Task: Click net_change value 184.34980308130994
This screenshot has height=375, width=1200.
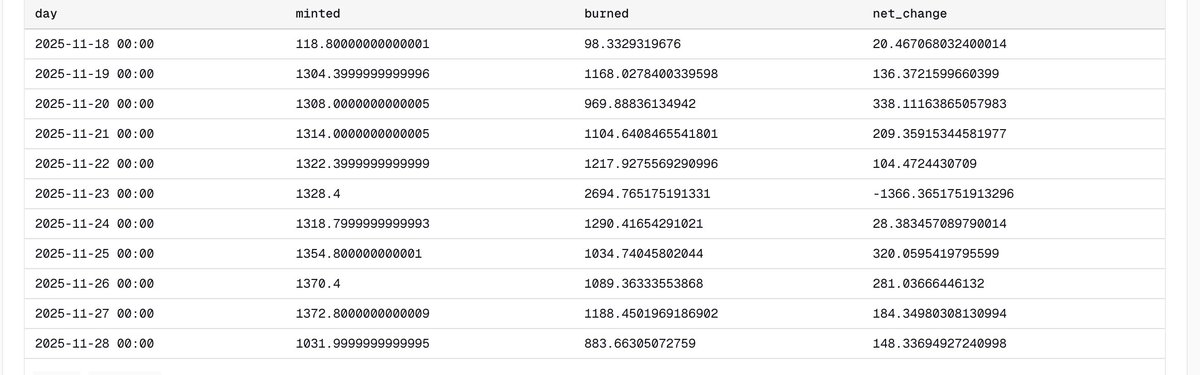Action: click(939, 314)
